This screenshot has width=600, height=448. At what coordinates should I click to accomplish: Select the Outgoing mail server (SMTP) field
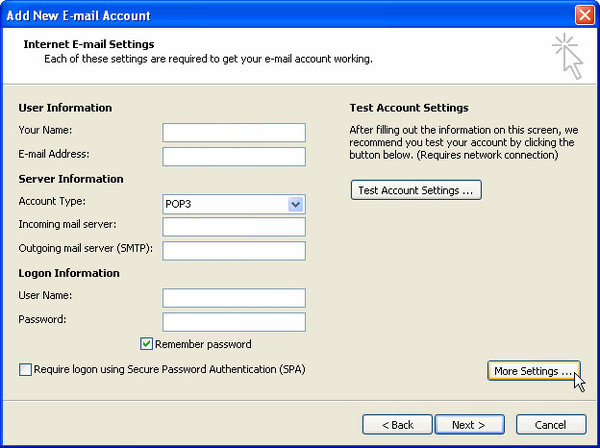234,251
